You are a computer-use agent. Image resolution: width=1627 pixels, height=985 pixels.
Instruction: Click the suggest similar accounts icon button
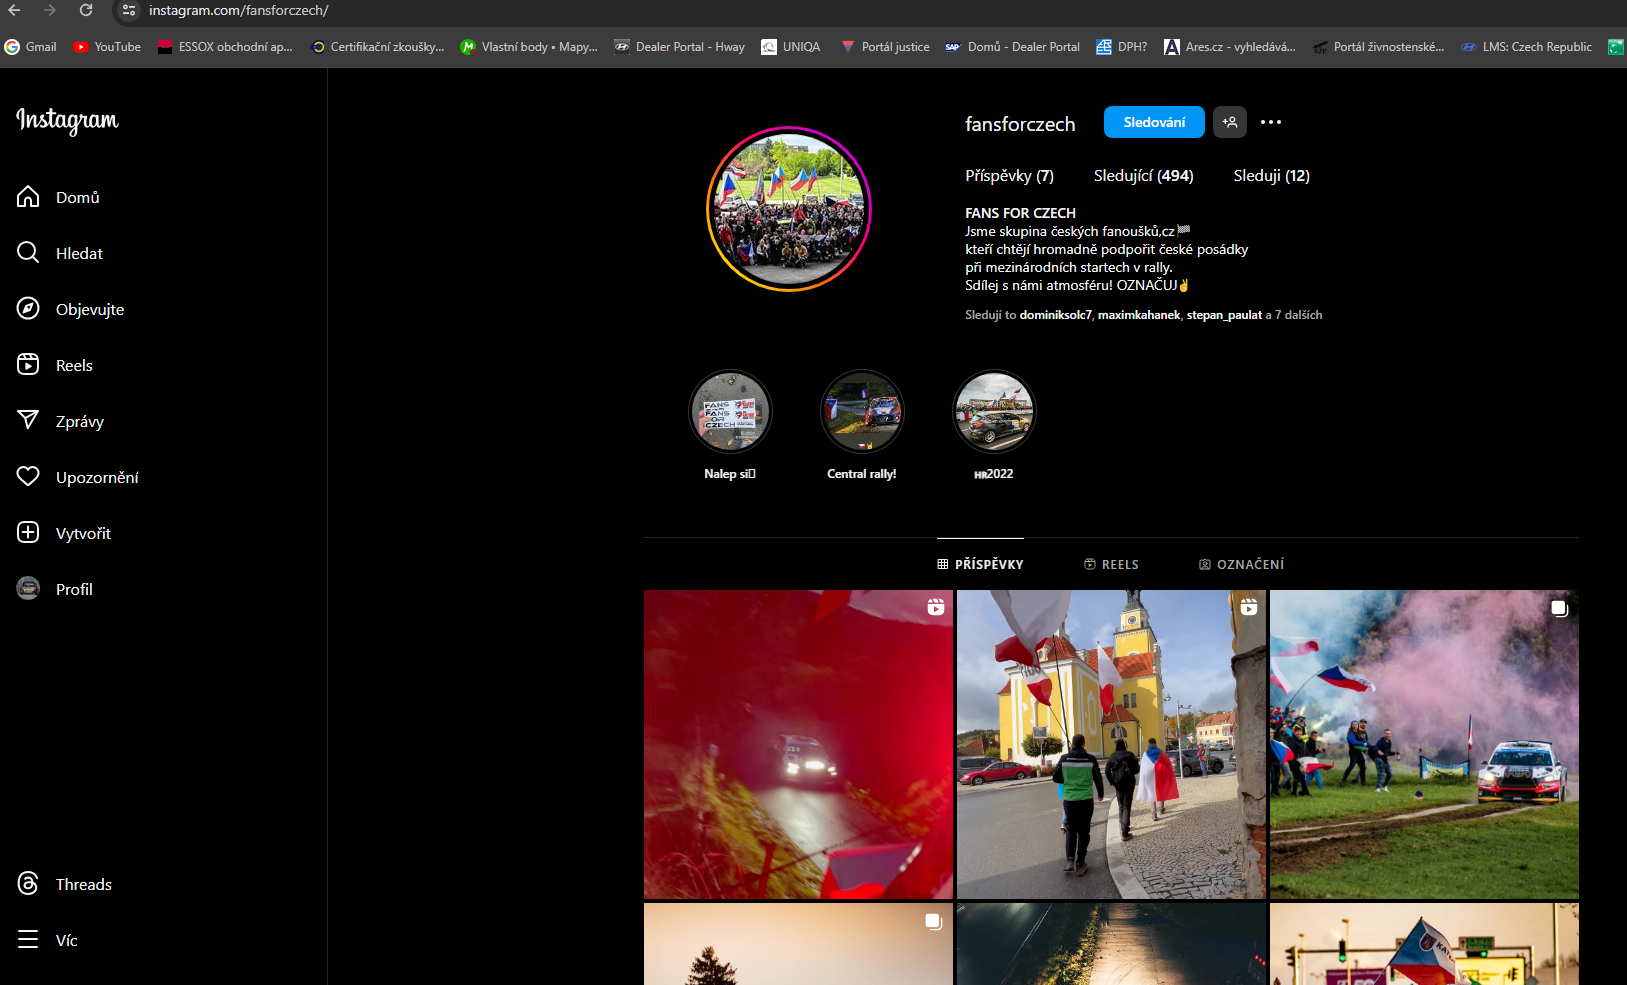click(x=1230, y=122)
